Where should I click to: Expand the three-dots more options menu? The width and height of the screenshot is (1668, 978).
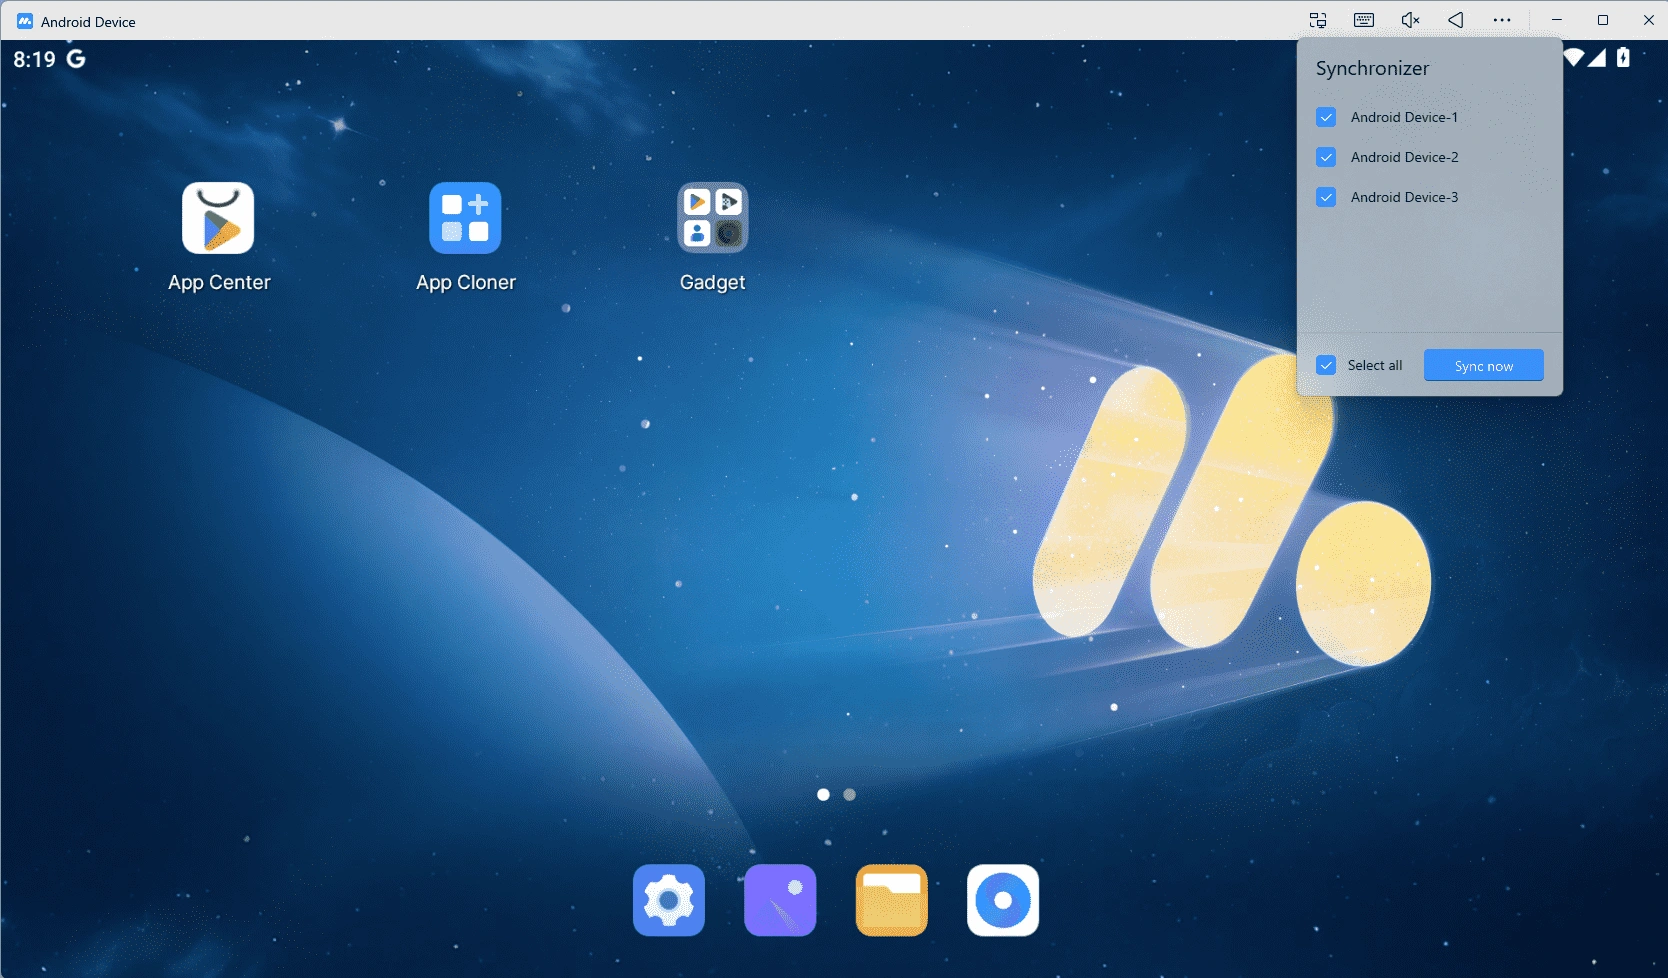point(1502,20)
